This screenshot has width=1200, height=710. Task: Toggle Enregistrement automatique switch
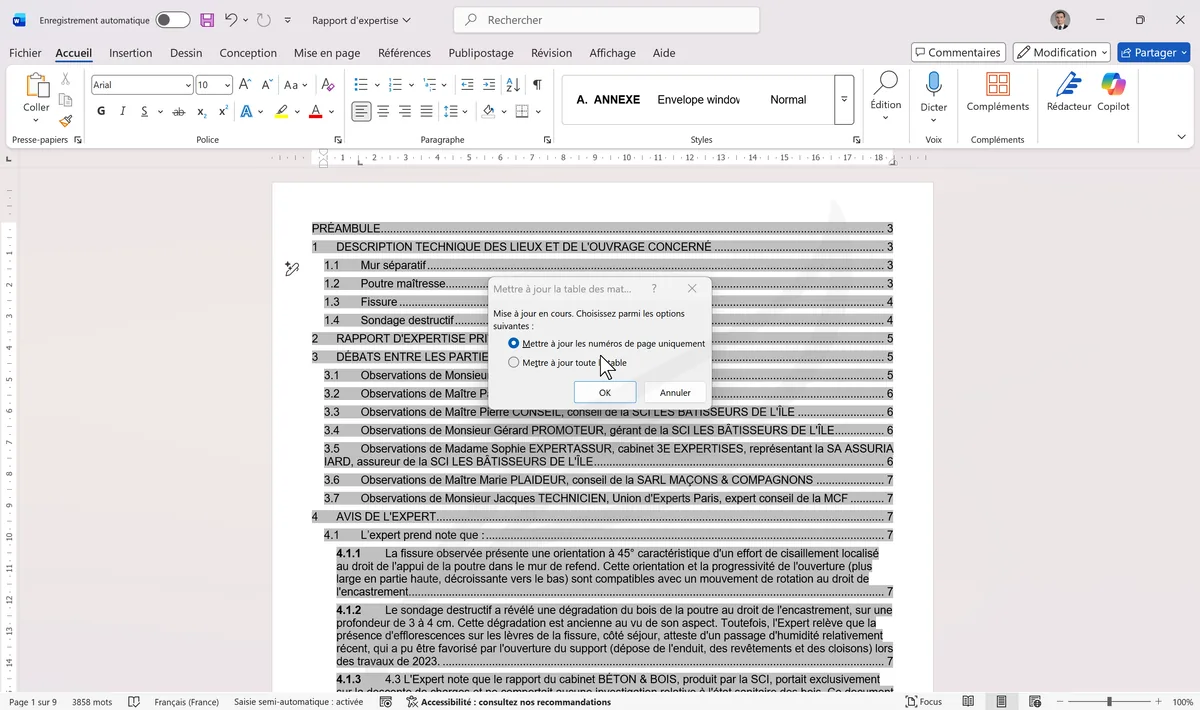pyautogui.click(x=172, y=20)
